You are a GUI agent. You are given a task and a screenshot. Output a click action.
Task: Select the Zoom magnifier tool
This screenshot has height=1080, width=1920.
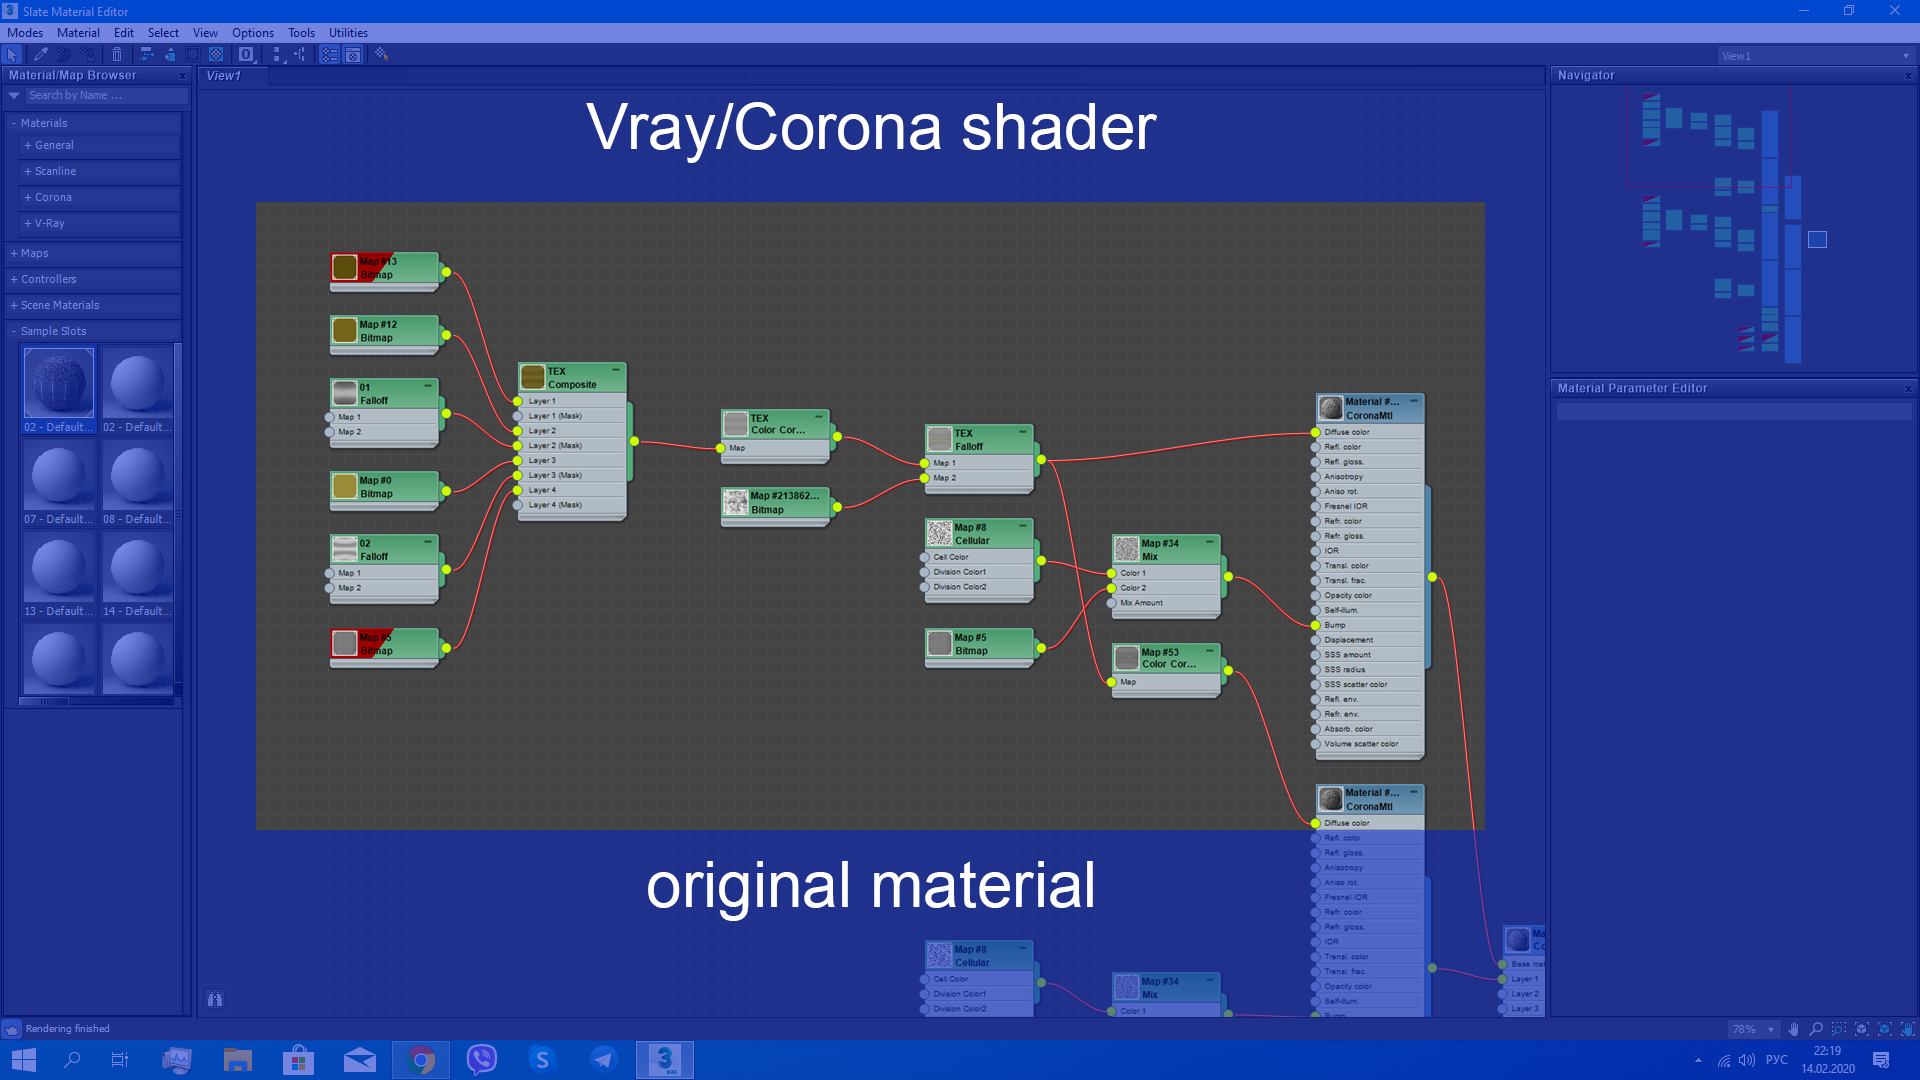tap(1816, 1029)
